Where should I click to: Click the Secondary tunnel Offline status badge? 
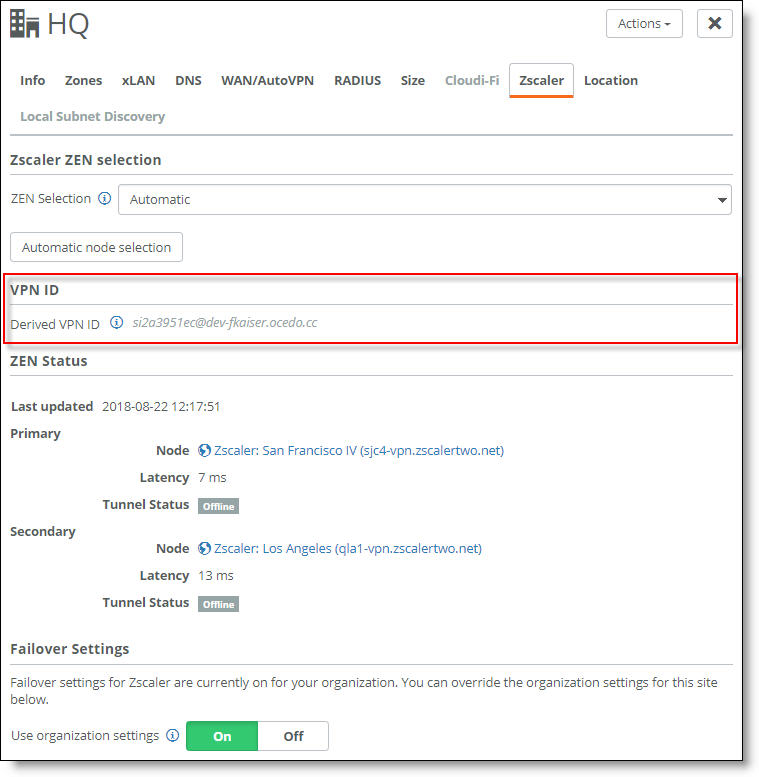click(x=218, y=604)
